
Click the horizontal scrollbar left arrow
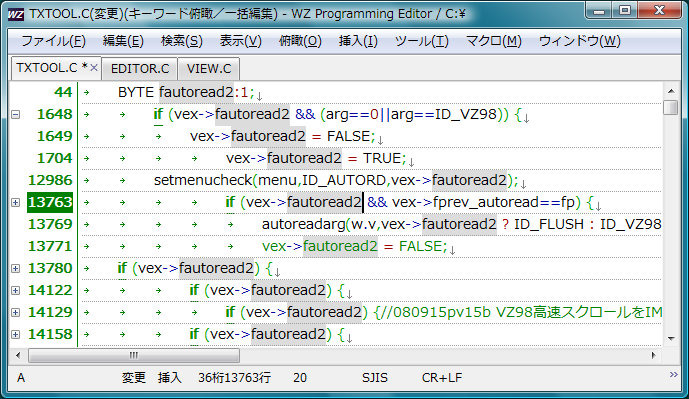click(18, 355)
